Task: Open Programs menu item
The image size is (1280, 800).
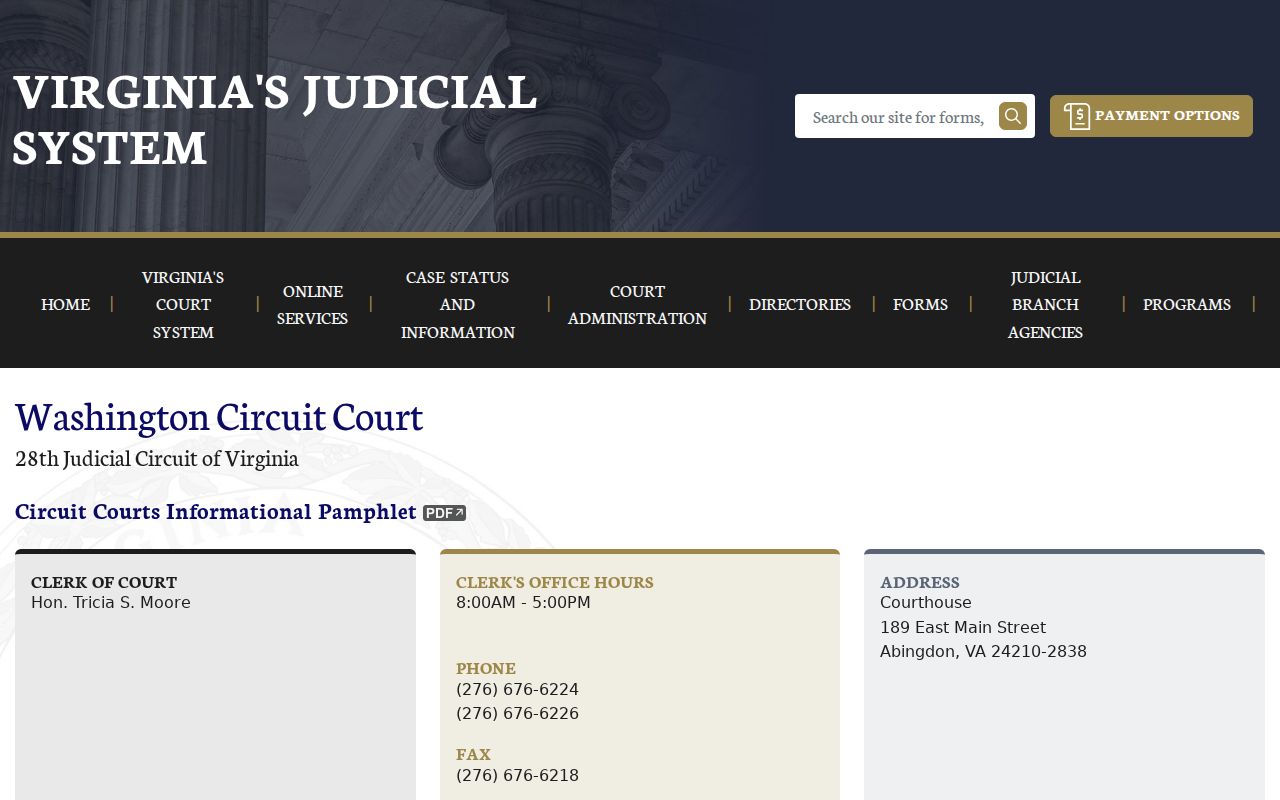Action: pyautogui.click(x=1187, y=304)
